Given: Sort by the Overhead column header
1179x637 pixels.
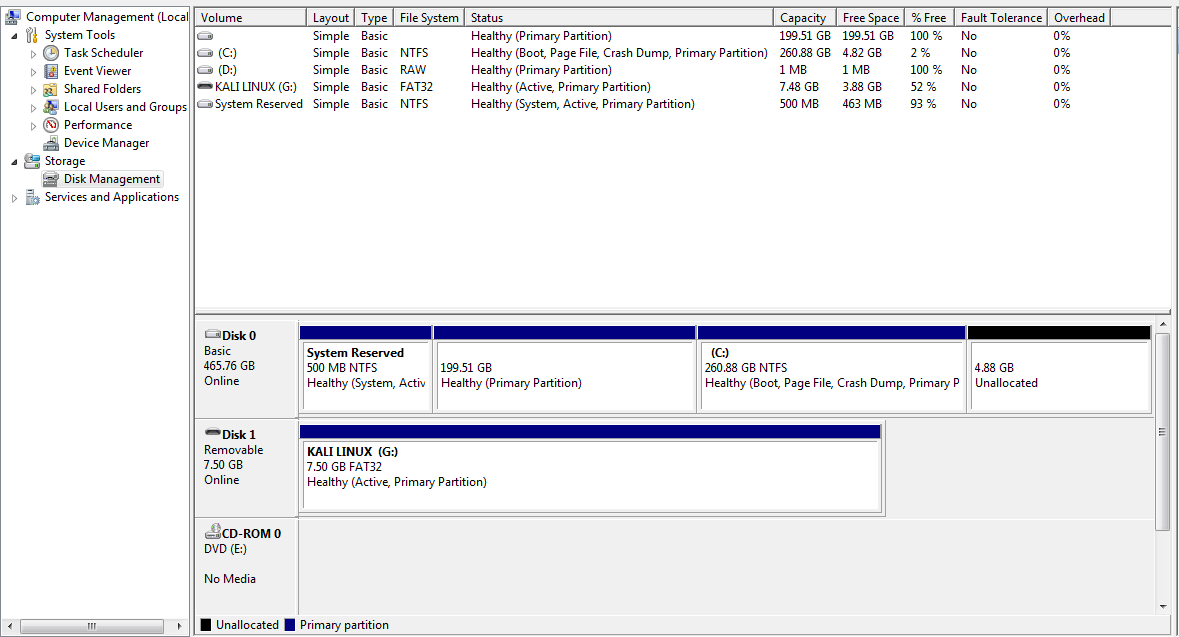Looking at the screenshot, I should tap(1079, 17).
